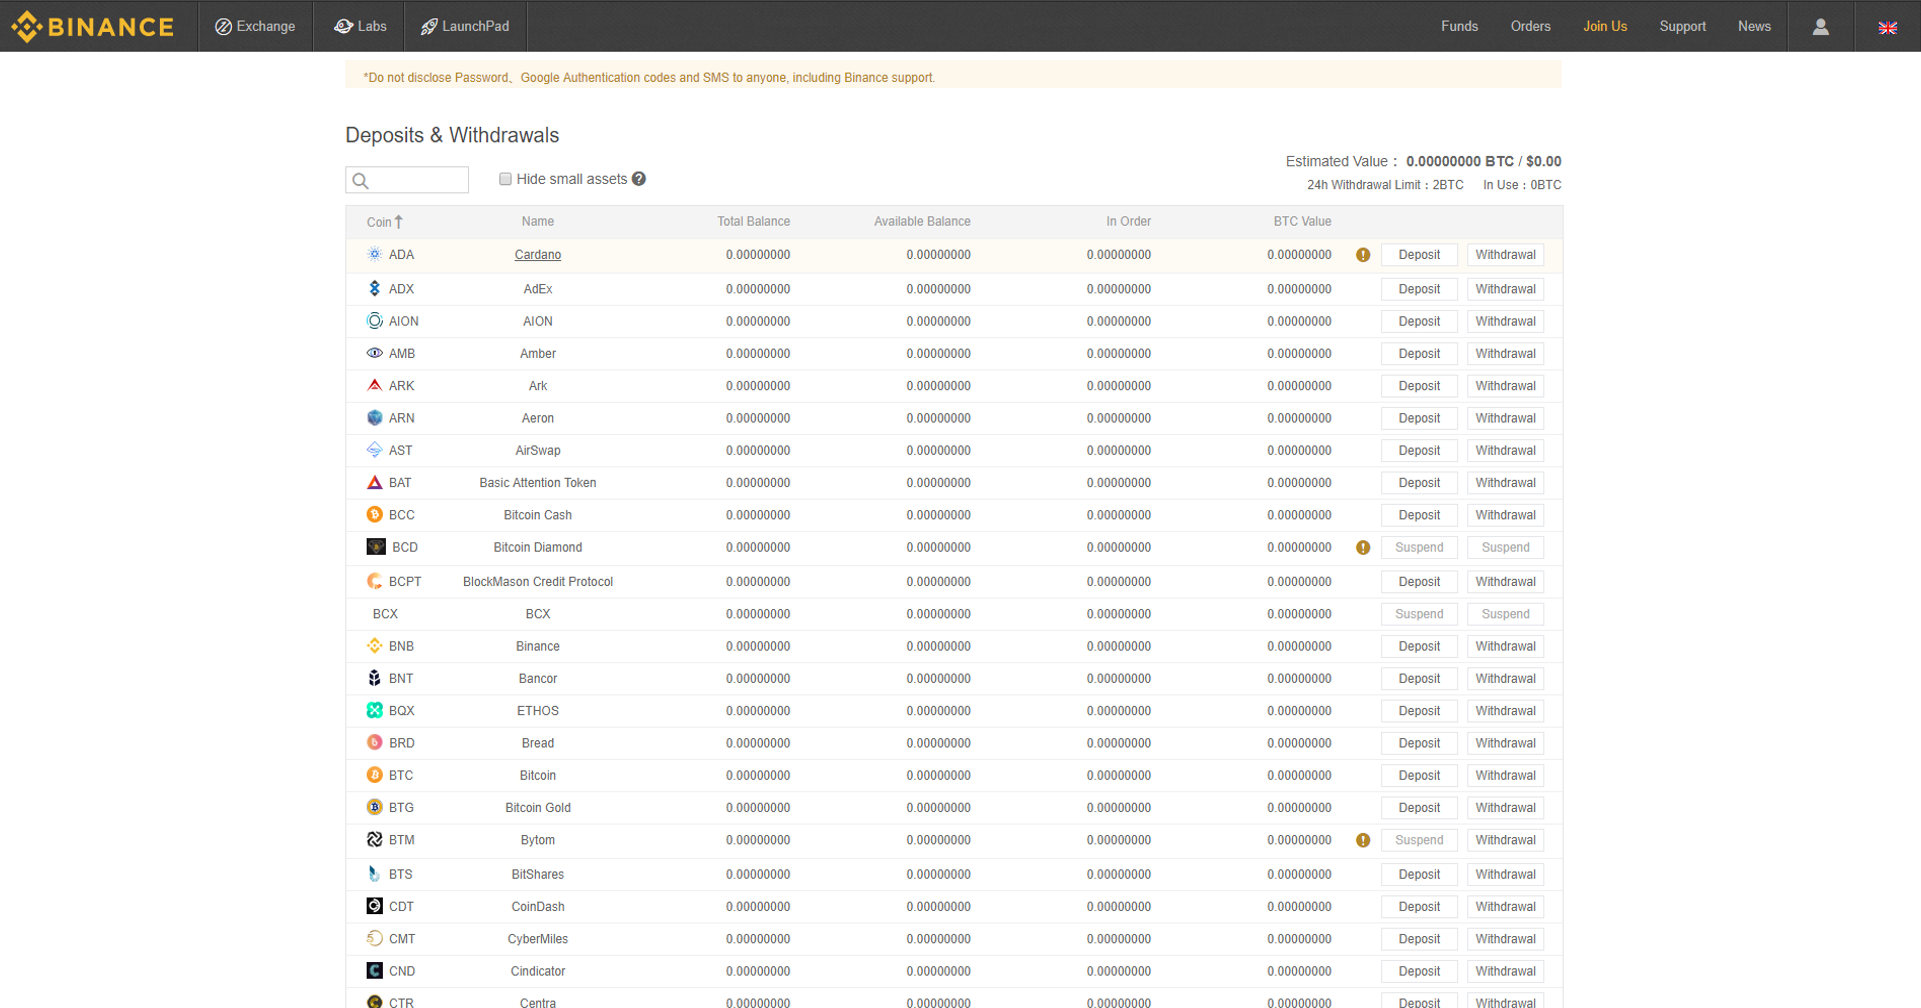The height and width of the screenshot is (1008, 1921).
Task: Click the ARN coin icon
Action: click(374, 418)
